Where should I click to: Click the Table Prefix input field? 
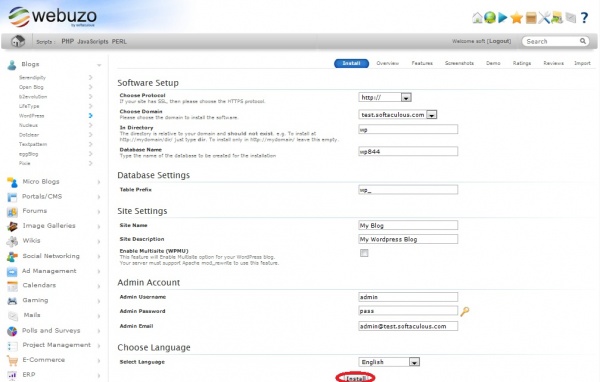tap(408, 189)
